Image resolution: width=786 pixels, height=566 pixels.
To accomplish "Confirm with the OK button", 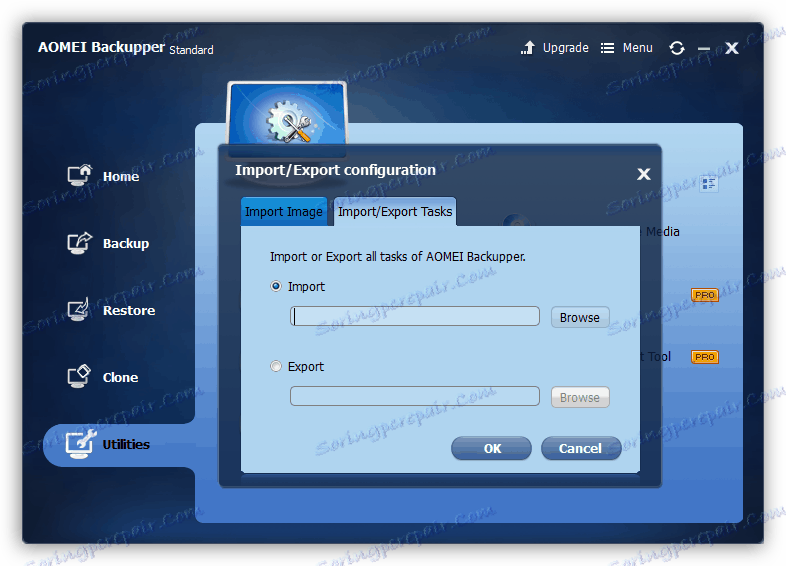I will point(491,448).
